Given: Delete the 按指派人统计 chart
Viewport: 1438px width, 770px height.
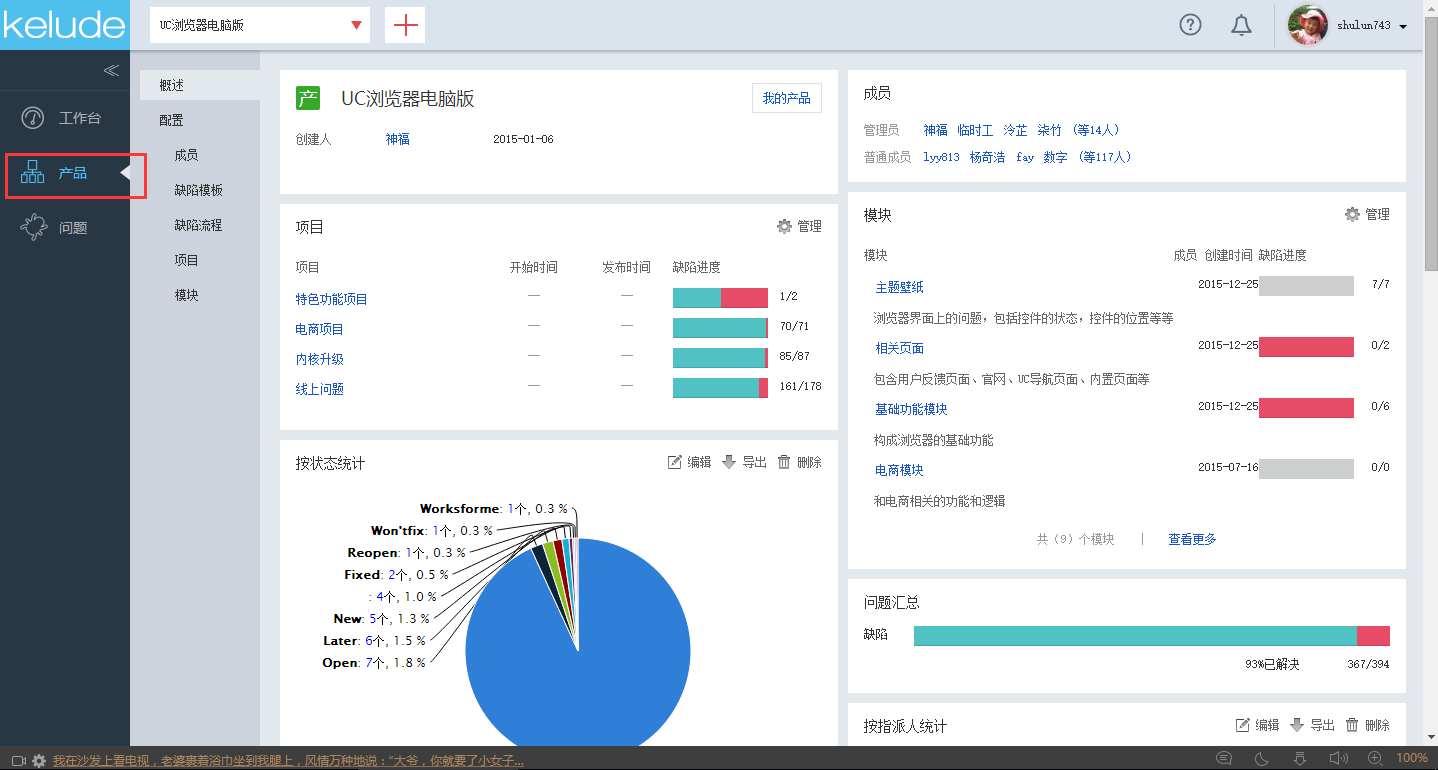Looking at the screenshot, I should click(1367, 725).
